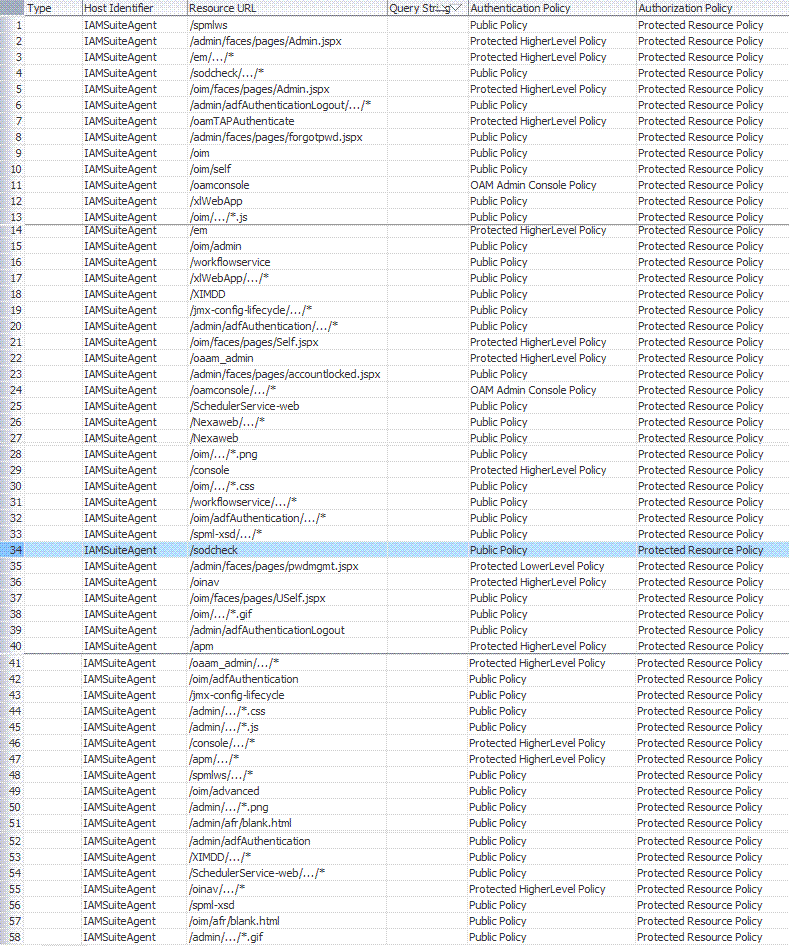The height and width of the screenshot is (951, 789).
Task: Click the /oamTAPAuthenticate resource cell
Action: 287,121
